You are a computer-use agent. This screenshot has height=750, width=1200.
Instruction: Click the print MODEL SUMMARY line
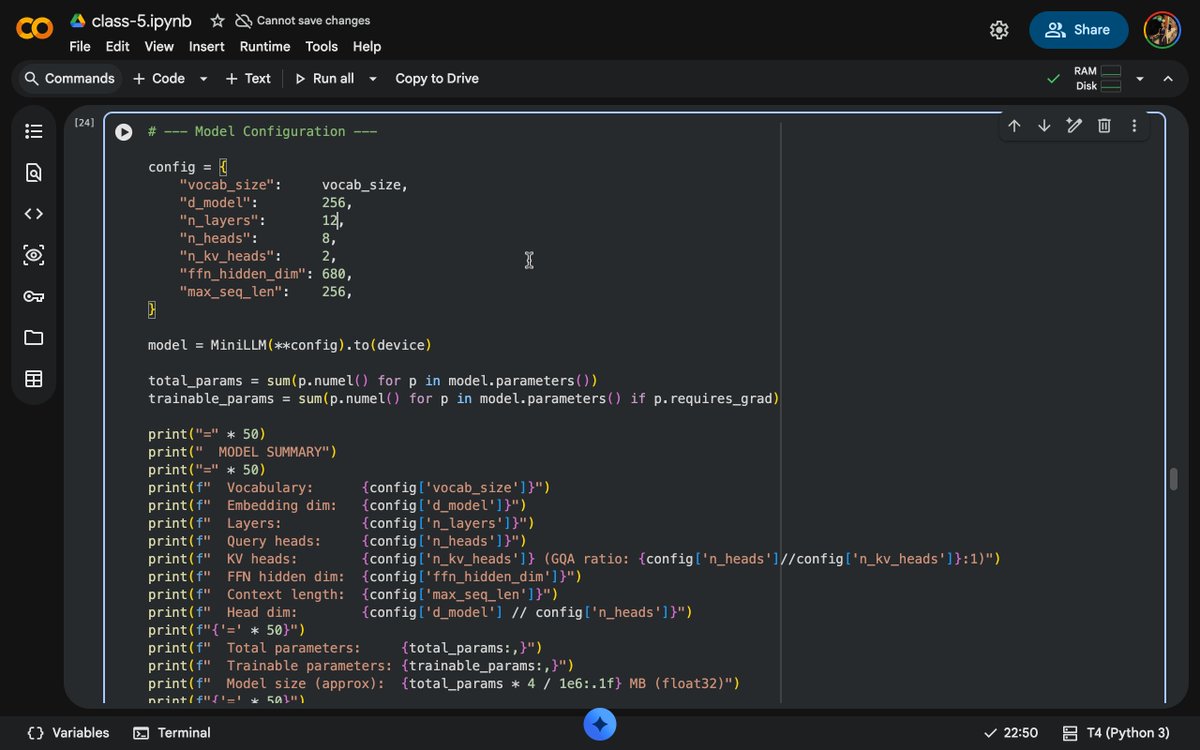(243, 452)
